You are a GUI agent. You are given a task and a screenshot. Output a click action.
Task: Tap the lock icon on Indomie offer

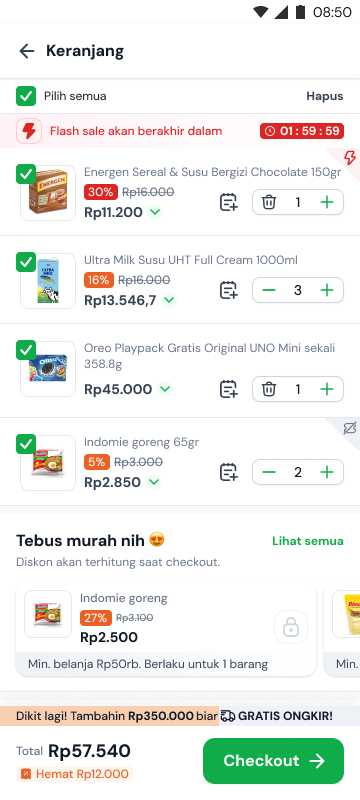coord(291,627)
